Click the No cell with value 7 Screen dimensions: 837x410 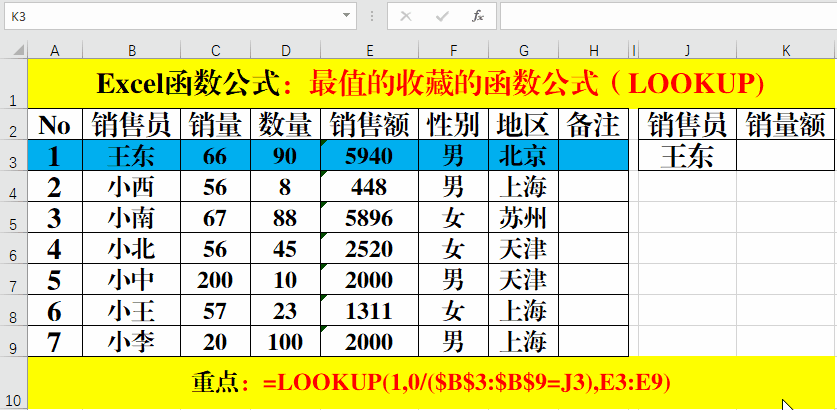click(55, 341)
